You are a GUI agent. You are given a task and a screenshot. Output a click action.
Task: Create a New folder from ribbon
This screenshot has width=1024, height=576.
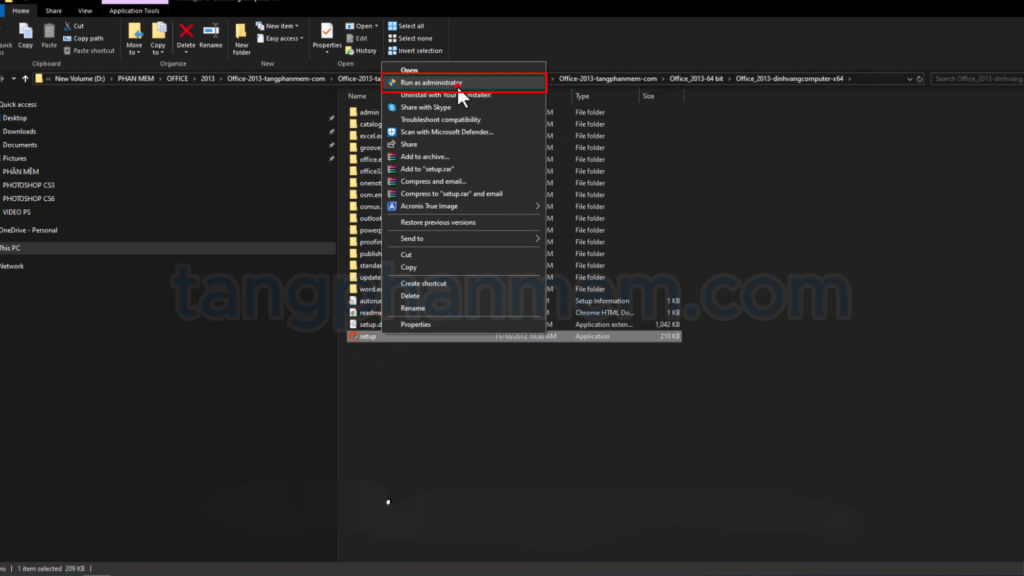tap(241, 39)
